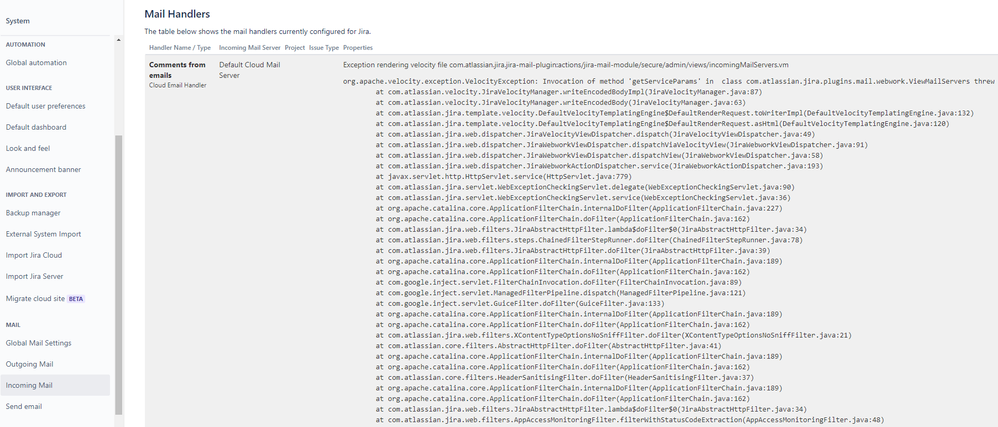Open the System section heading
Image resolution: width=998 pixels, height=427 pixels.
18,21
